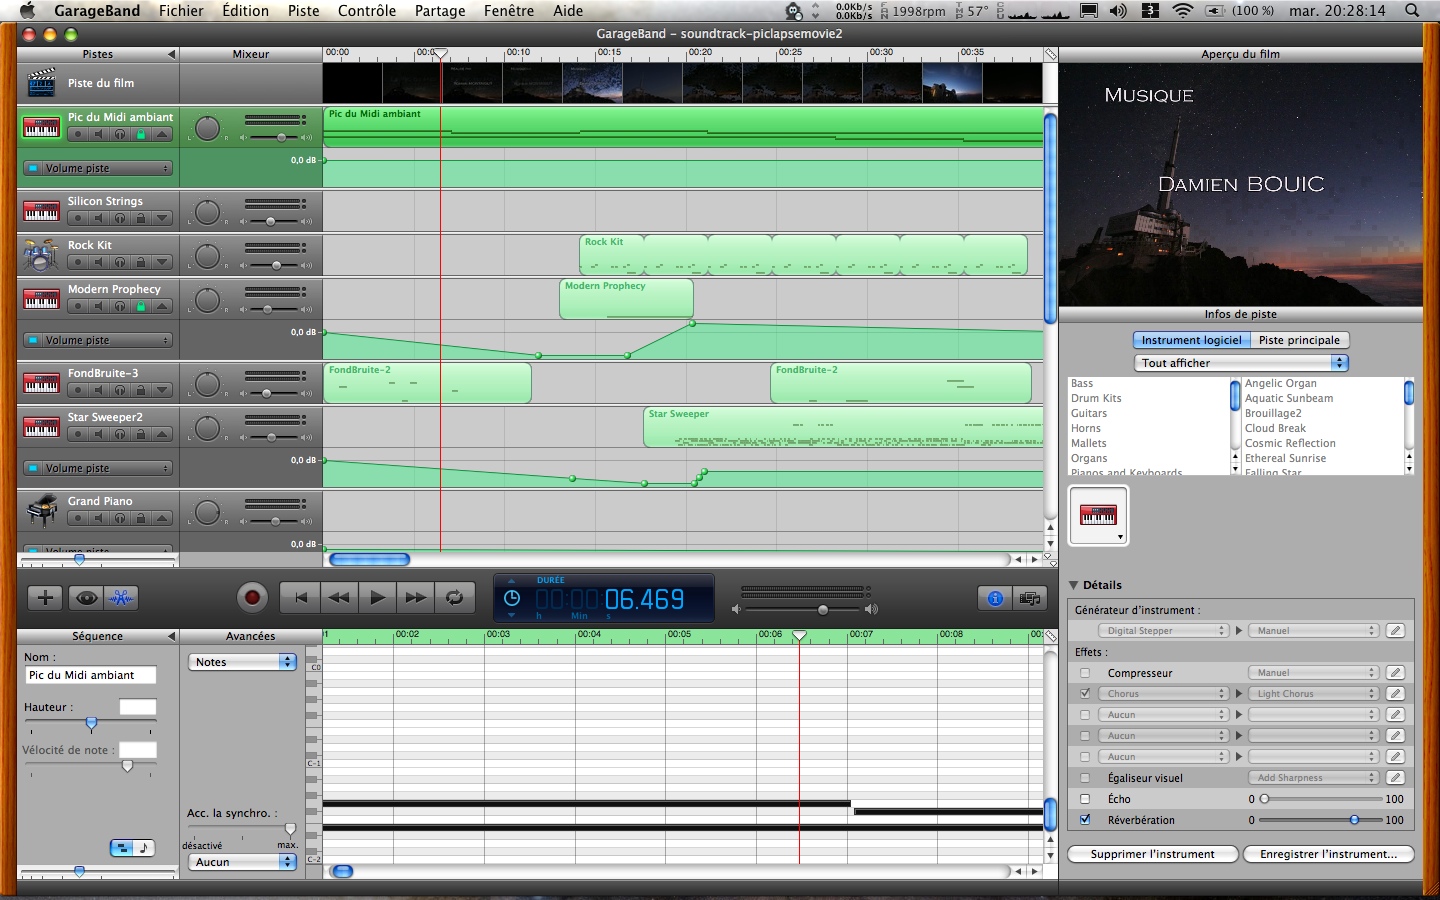1440x900 pixels.
Task: Open the Piste menu
Action: [303, 11]
